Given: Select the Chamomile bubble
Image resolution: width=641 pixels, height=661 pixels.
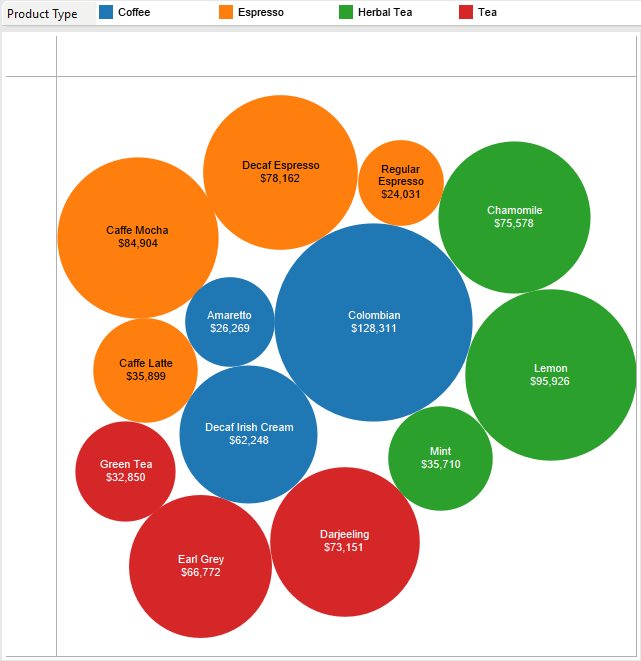Looking at the screenshot, I should (x=514, y=217).
